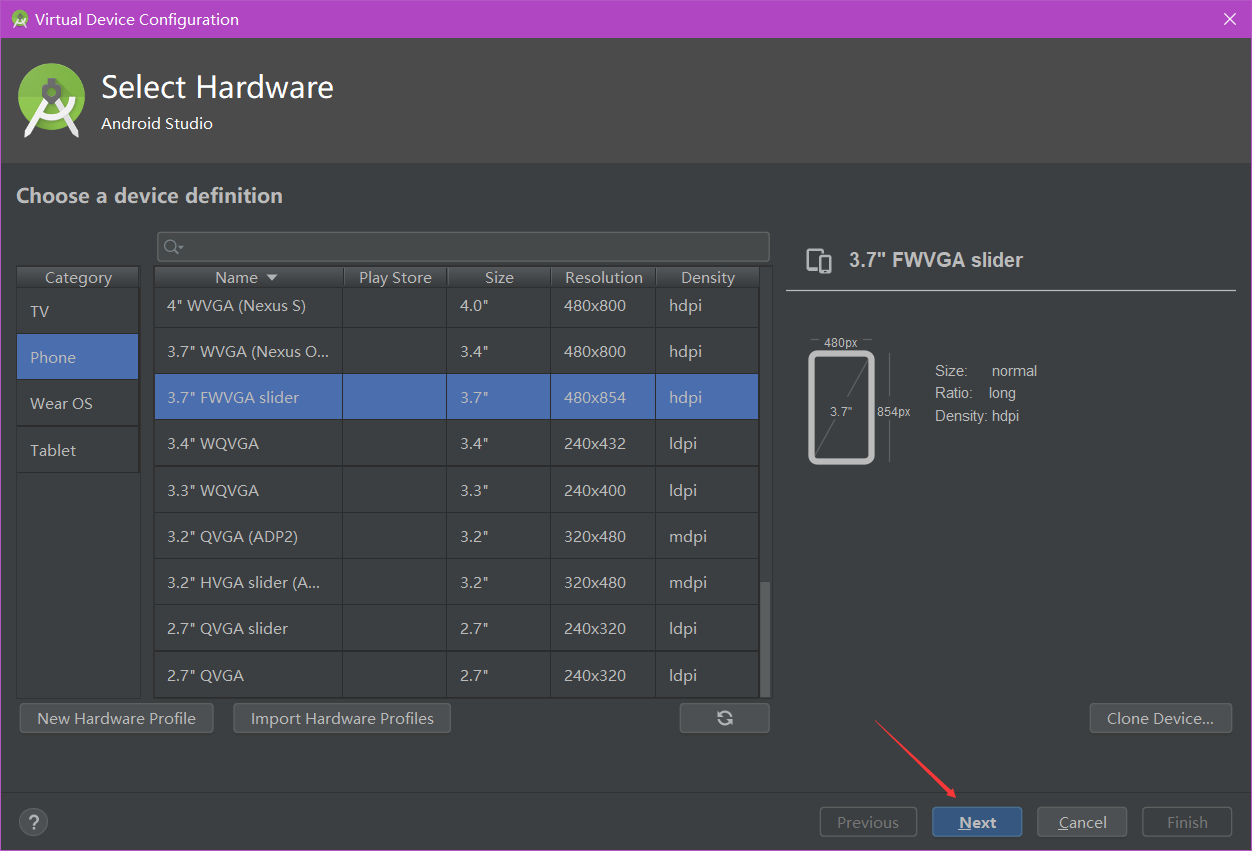Select the 2.7" QVGA device
1252x851 pixels.
[457, 675]
